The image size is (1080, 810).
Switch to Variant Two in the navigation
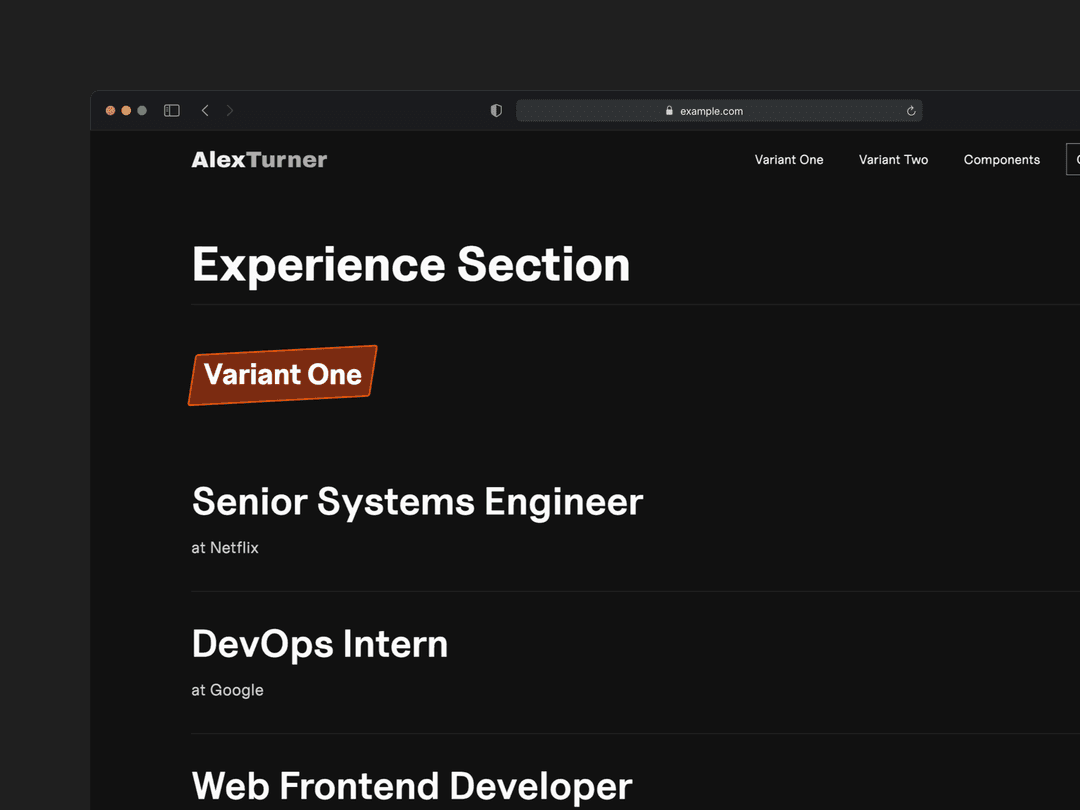coord(893,160)
